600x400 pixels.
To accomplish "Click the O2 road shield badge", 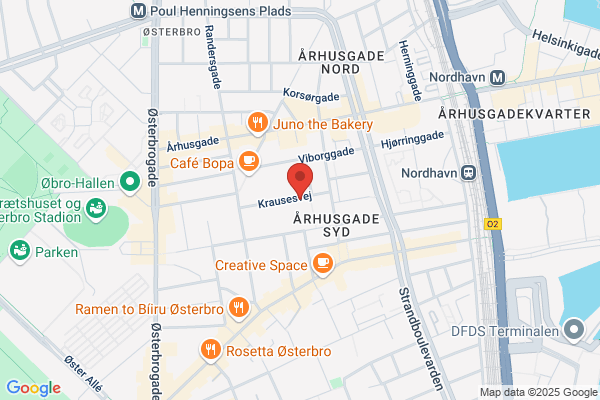I will tap(493, 224).
